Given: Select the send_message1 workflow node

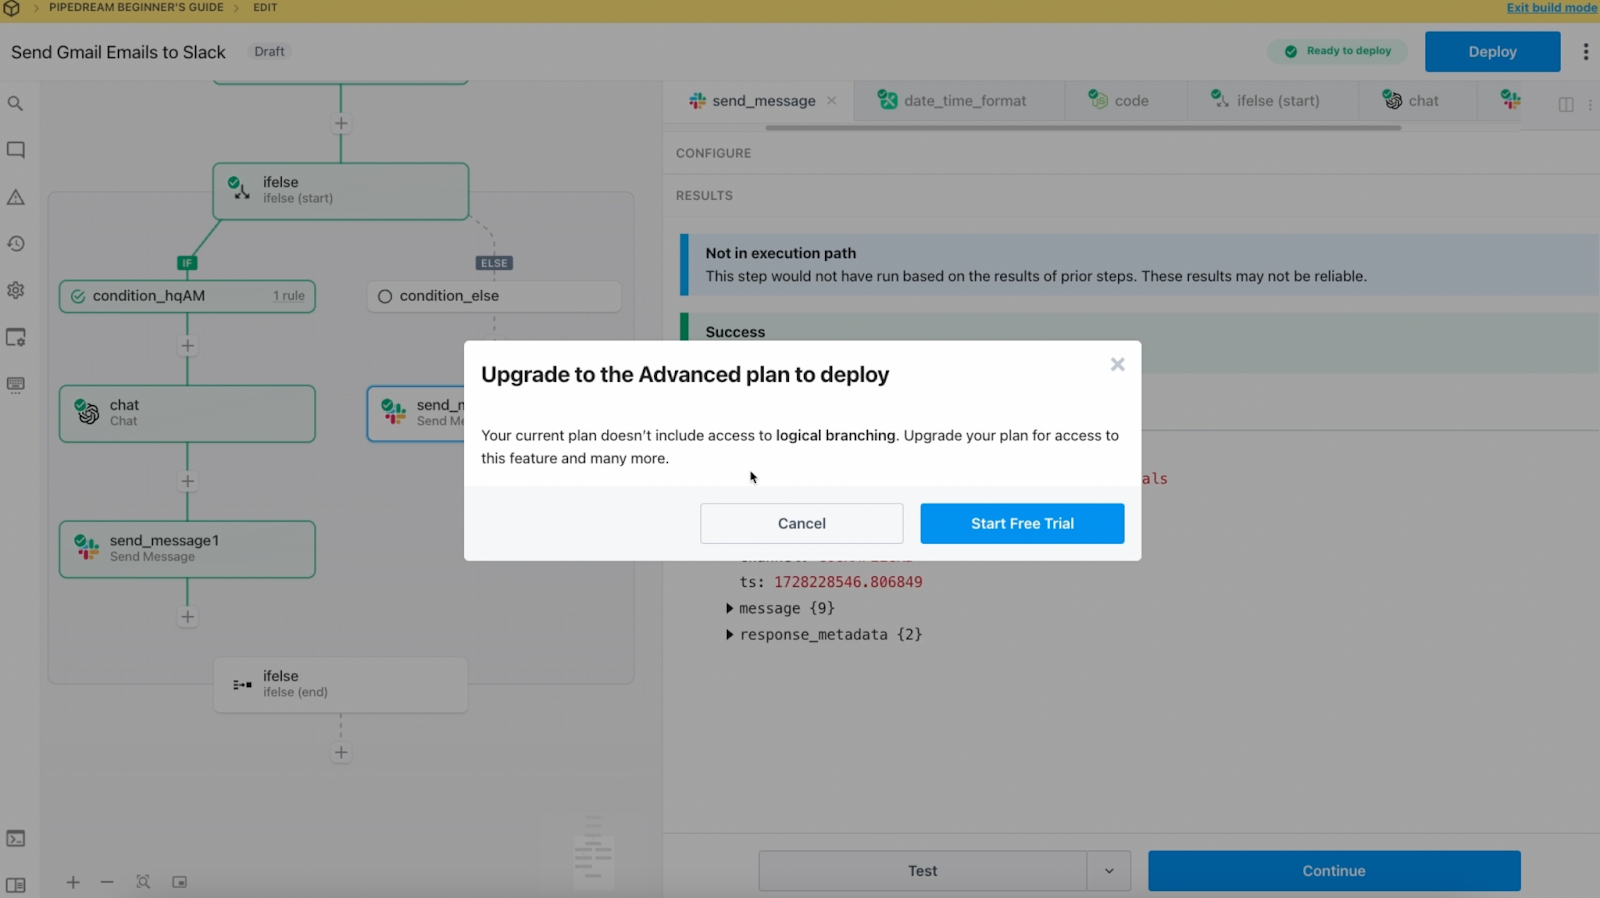Looking at the screenshot, I should [187, 549].
